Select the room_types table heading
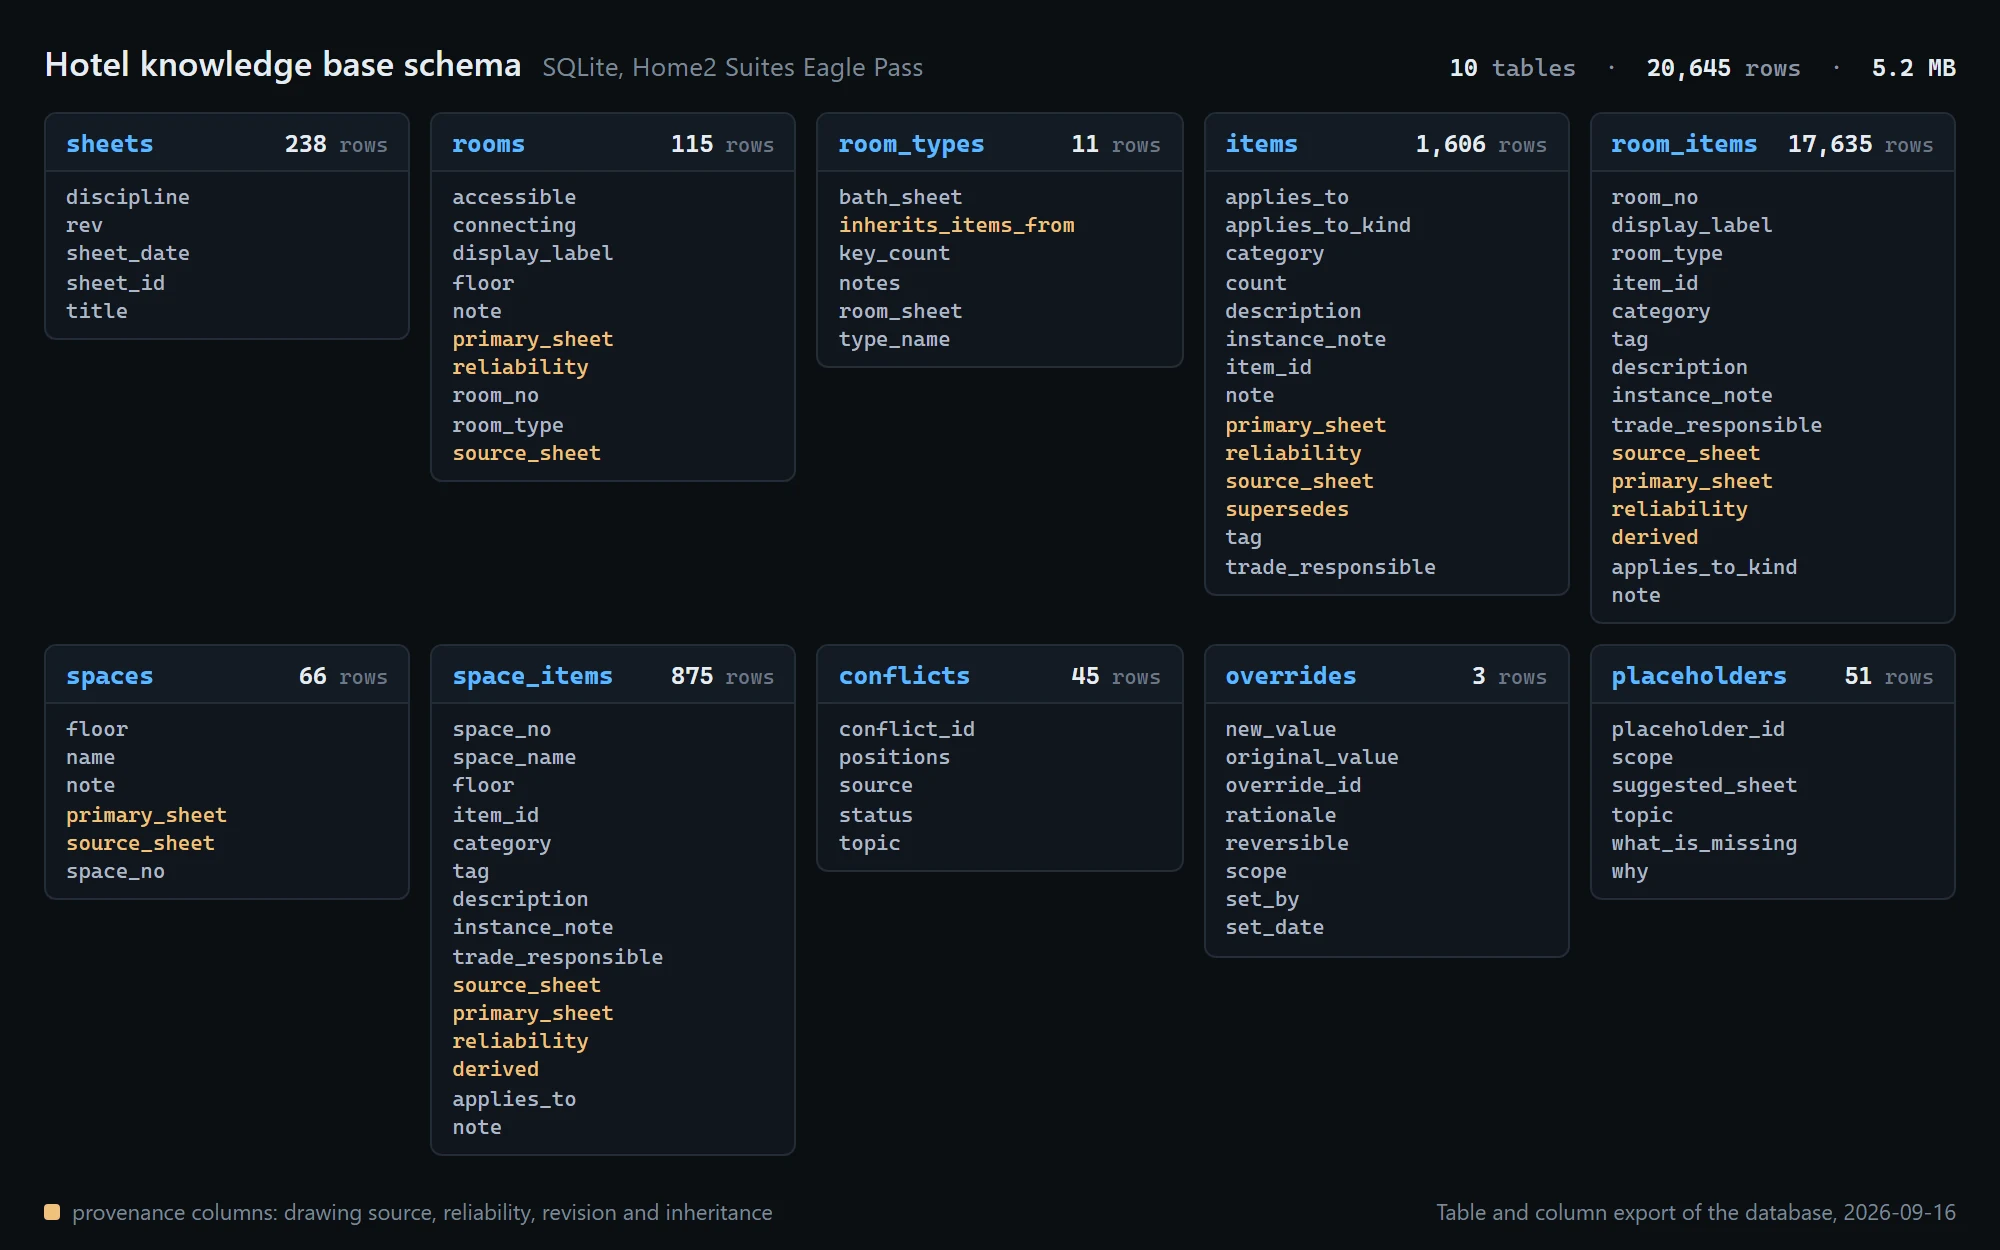Viewport: 2000px width, 1250px height. click(911, 145)
